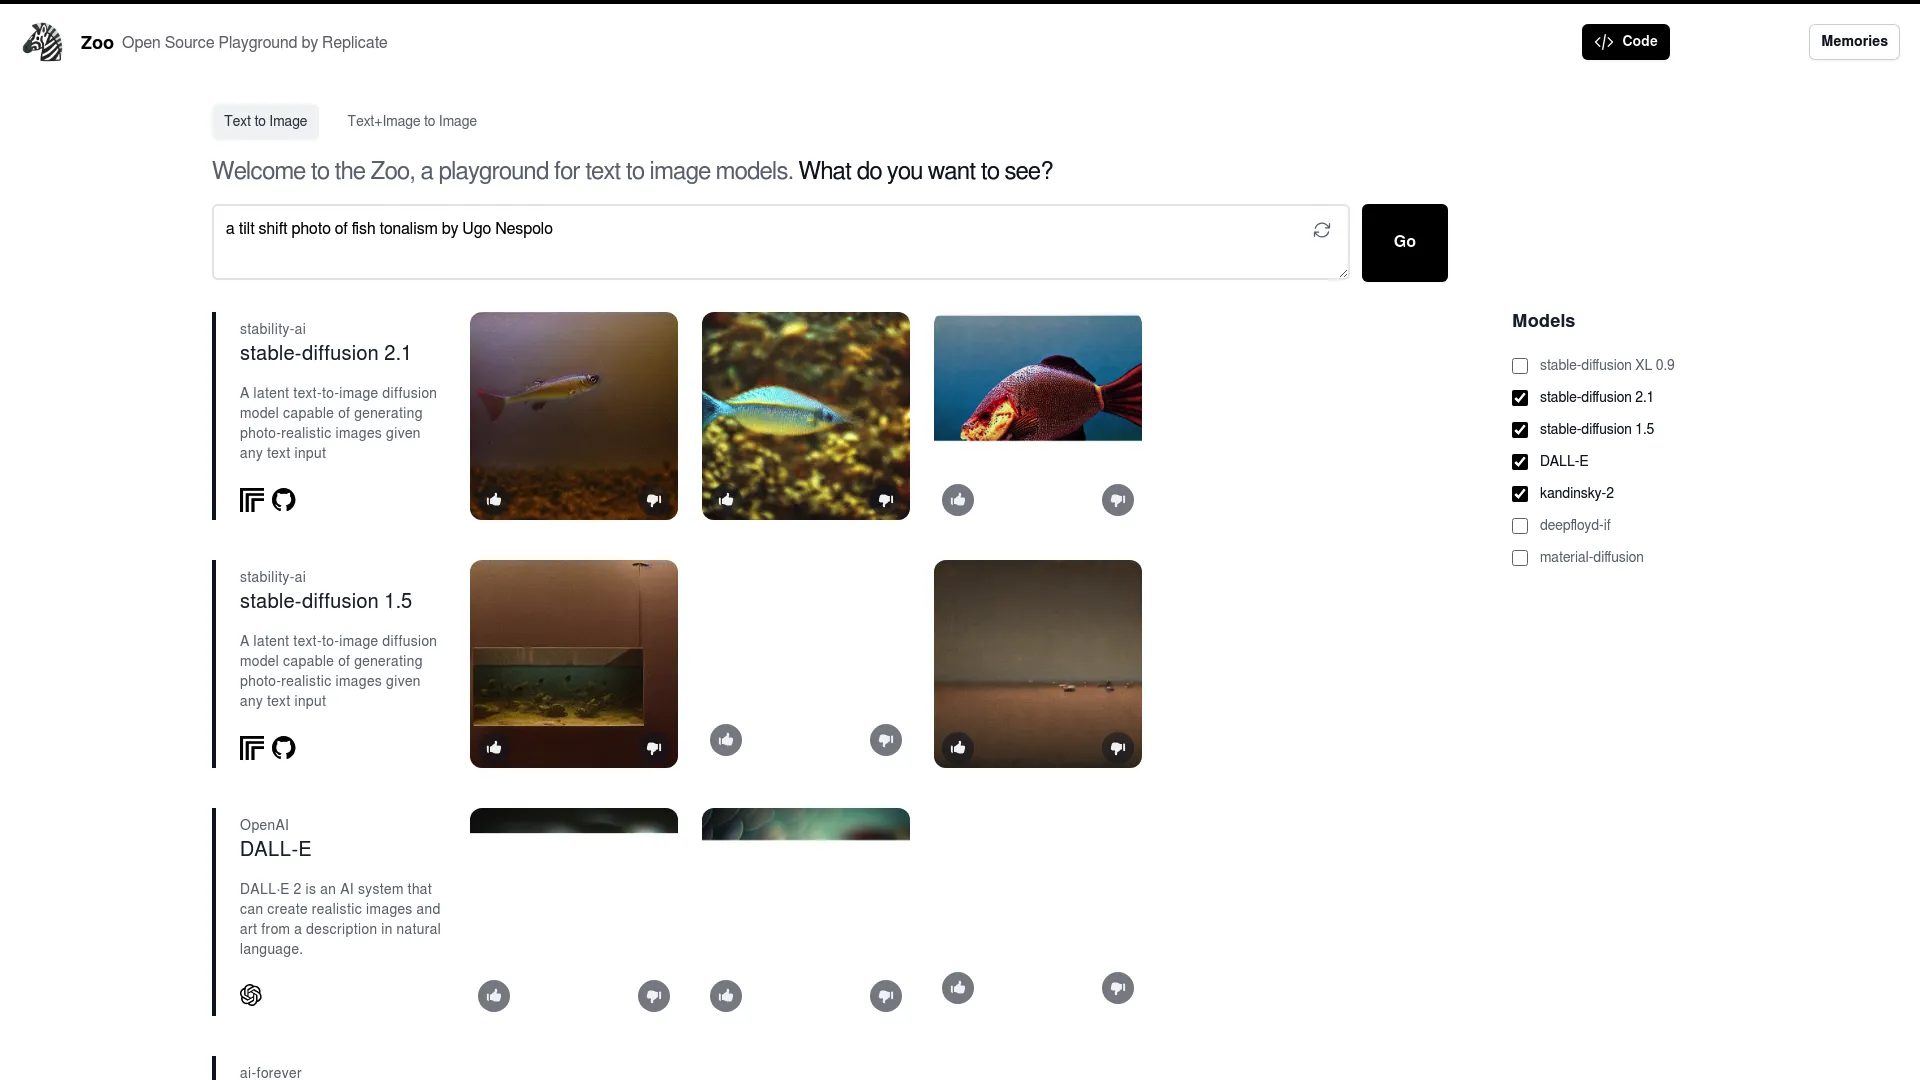Like the aquarium photo from stable-diffusion 1.5
The image size is (1920, 1080).
pos(494,747)
